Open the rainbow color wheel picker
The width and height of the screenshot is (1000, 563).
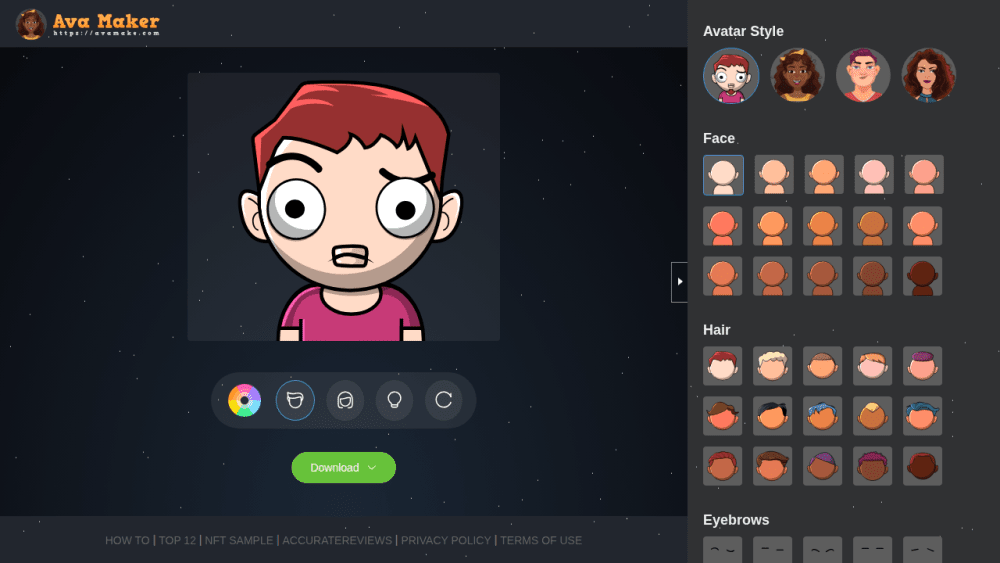point(244,400)
